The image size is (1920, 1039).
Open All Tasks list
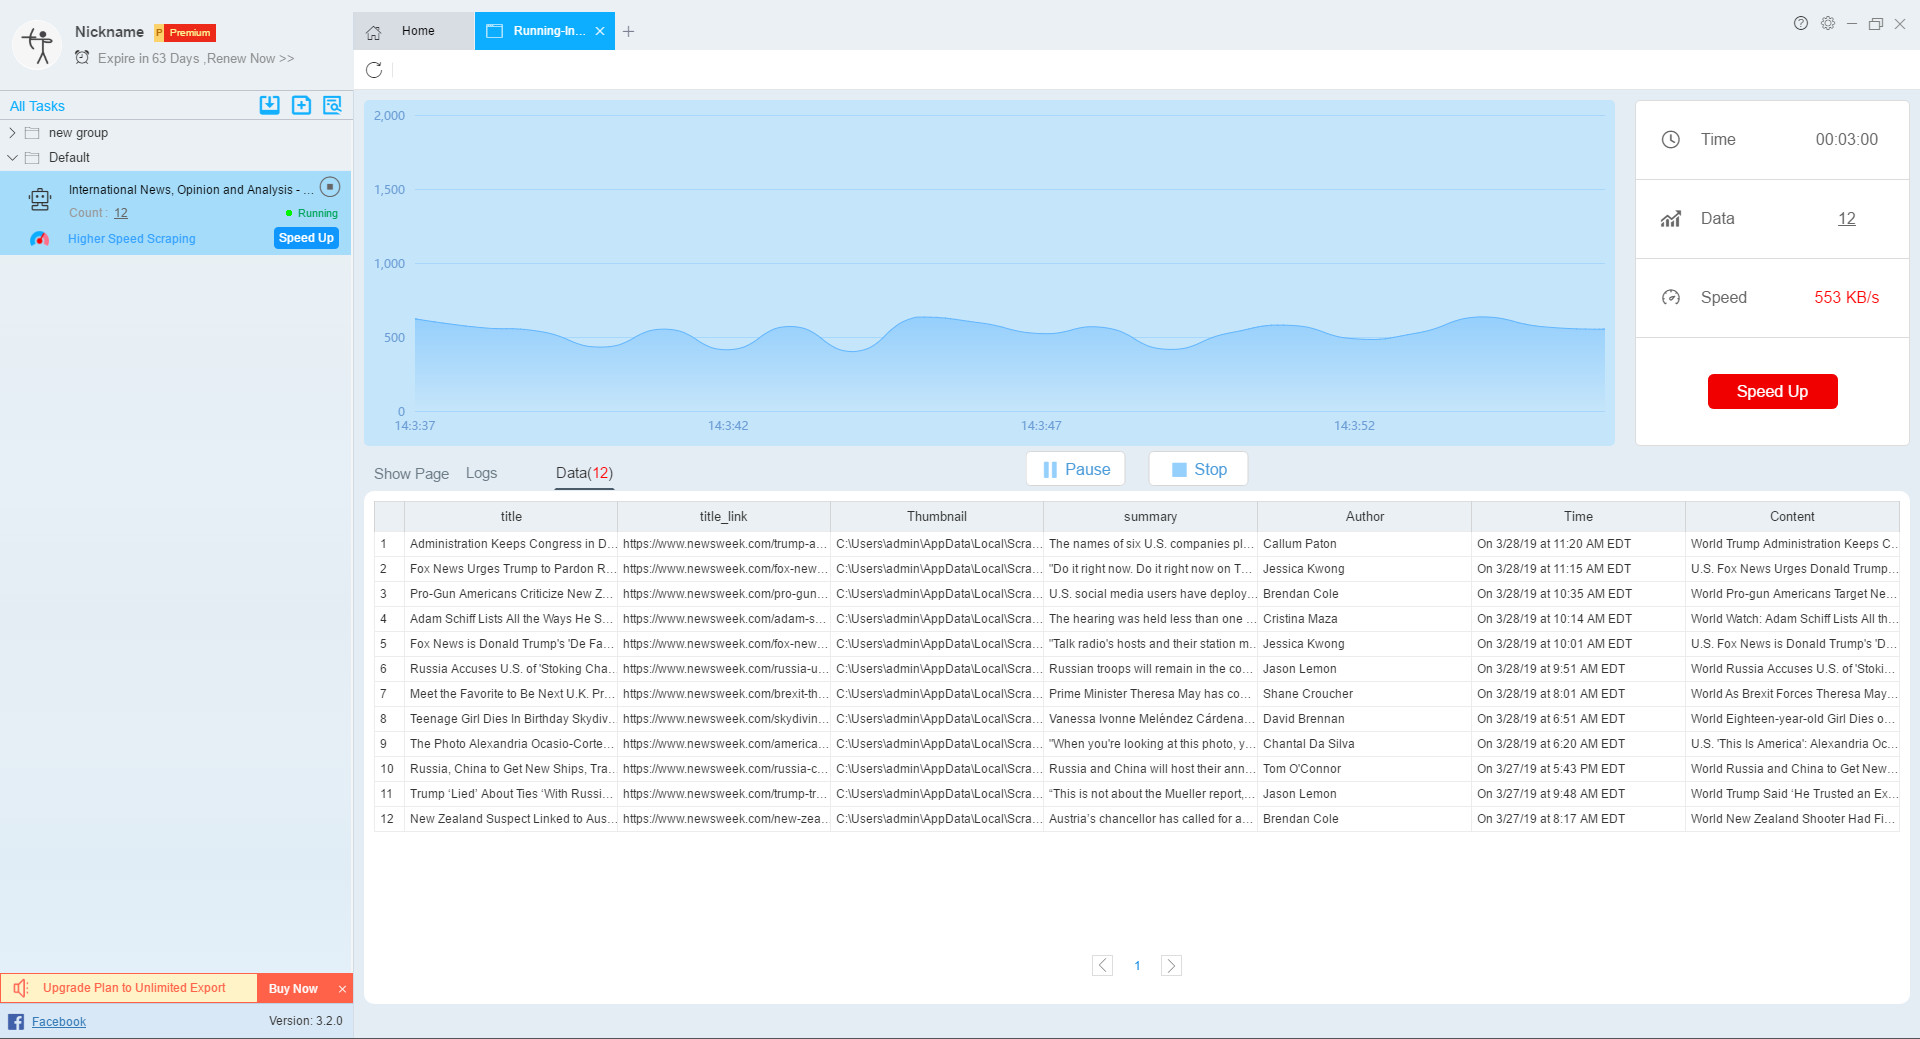[x=37, y=106]
